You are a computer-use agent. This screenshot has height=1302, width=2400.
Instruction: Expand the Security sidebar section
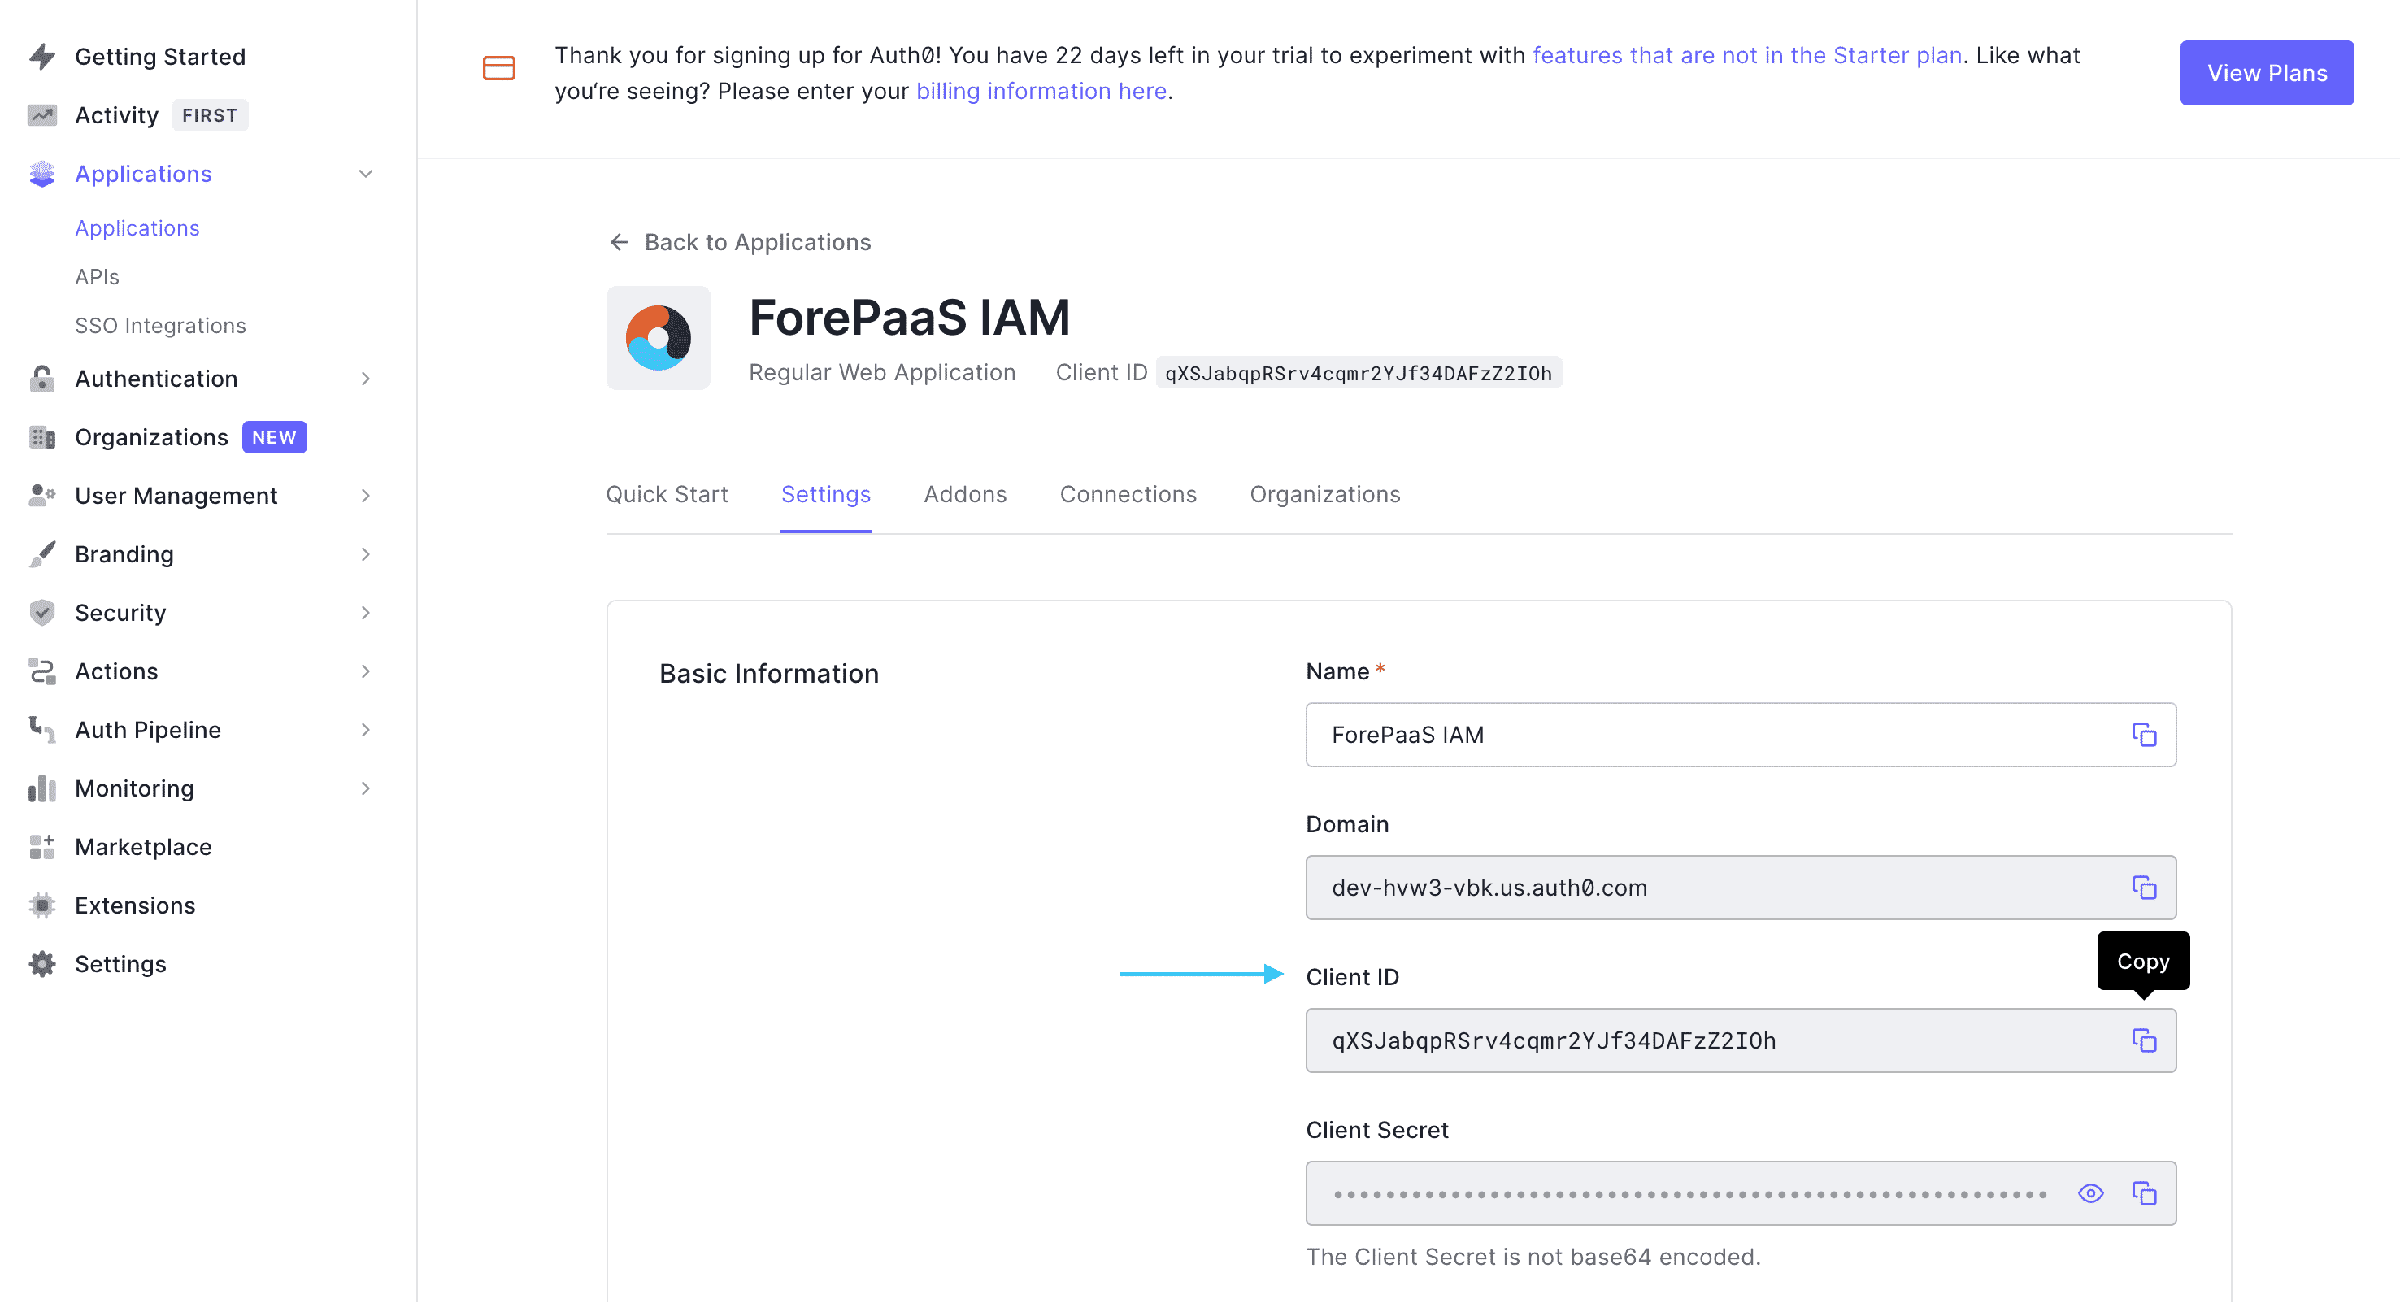(366, 613)
